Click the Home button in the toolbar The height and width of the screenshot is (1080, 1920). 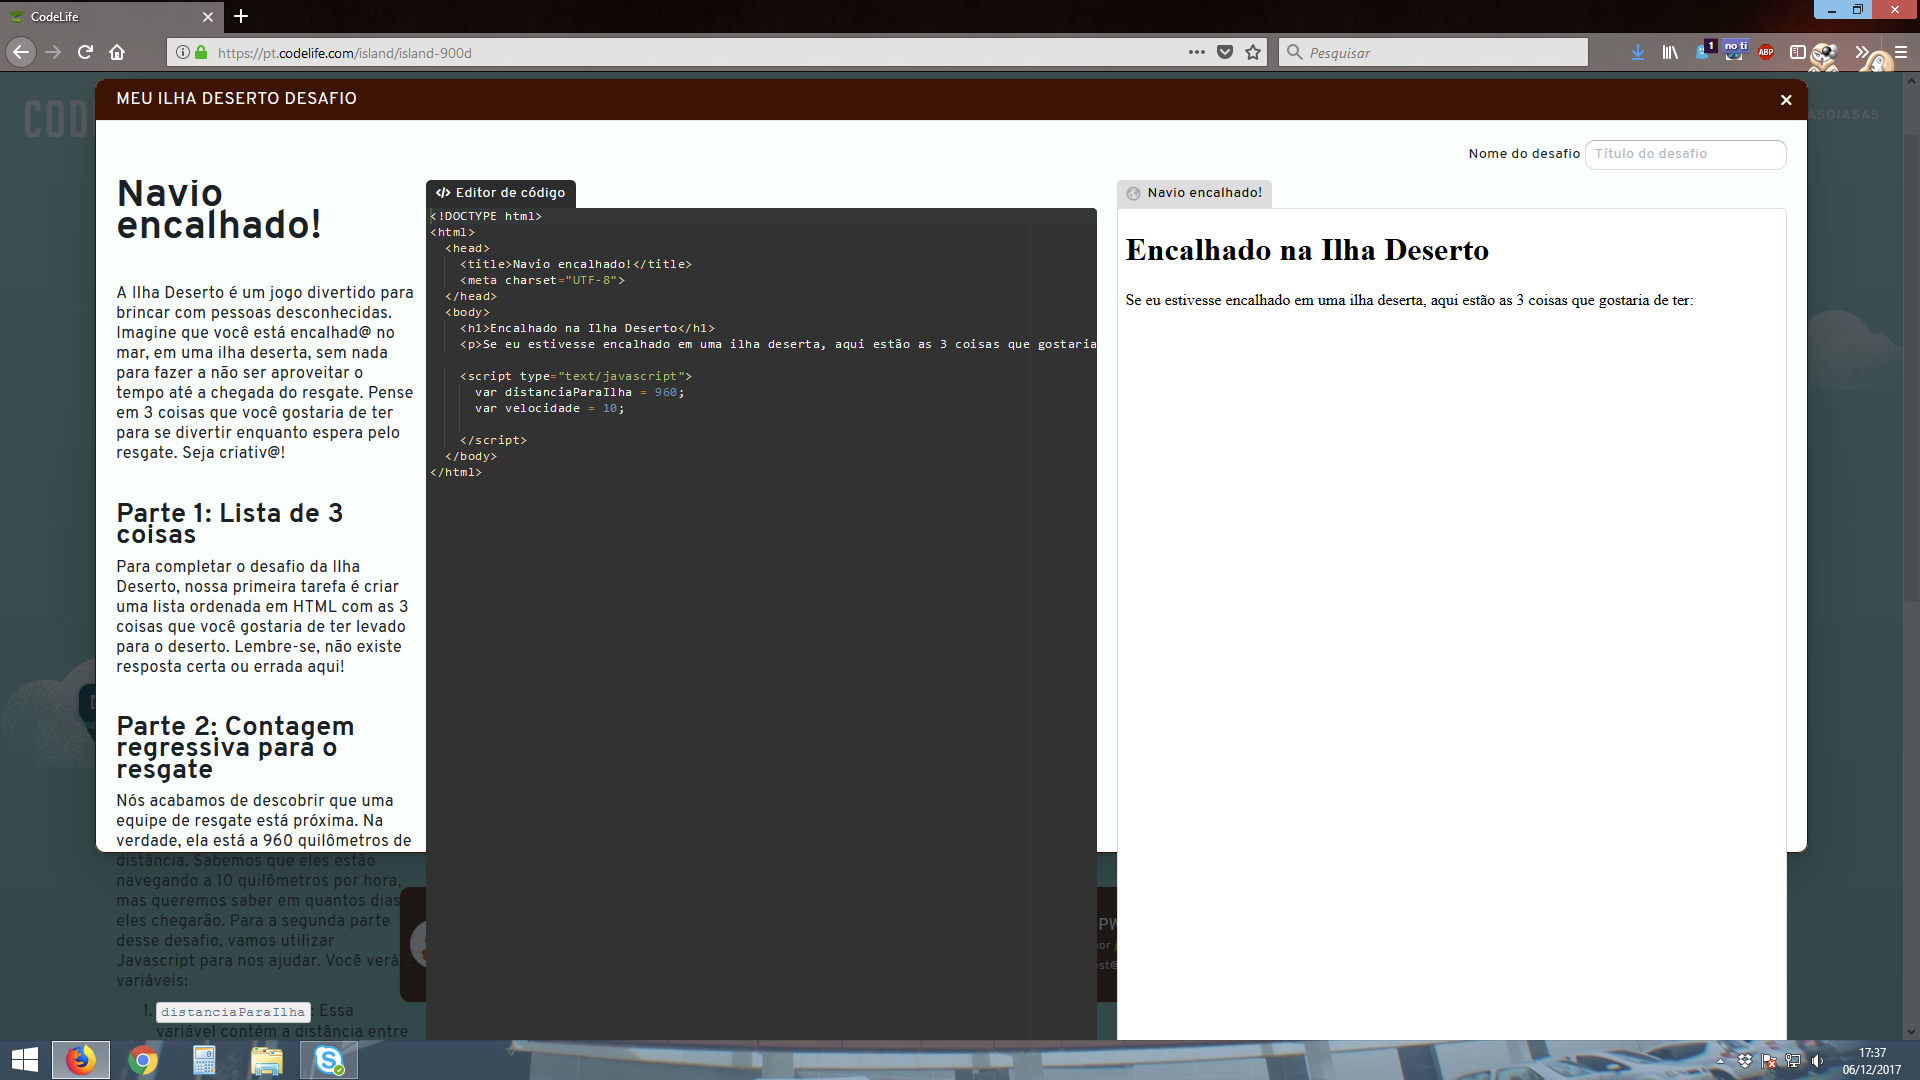[116, 52]
